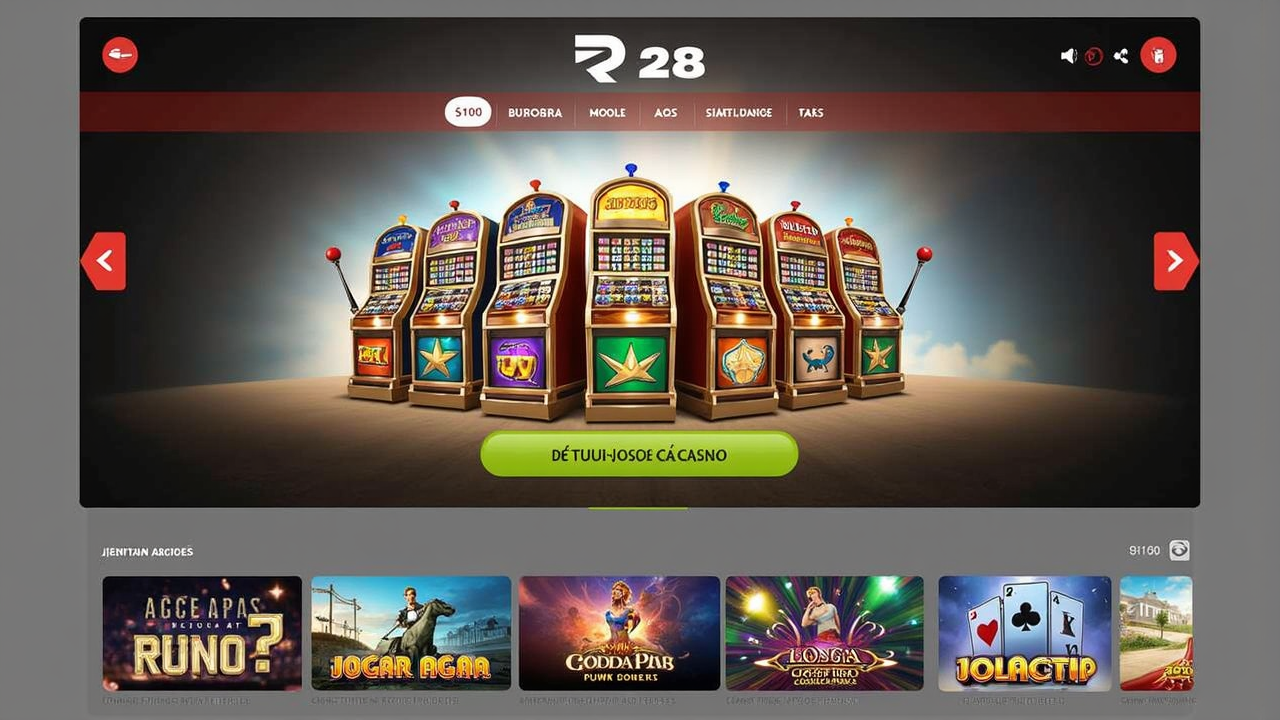
Task: Select the $100 pill tab
Action: click(x=468, y=112)
